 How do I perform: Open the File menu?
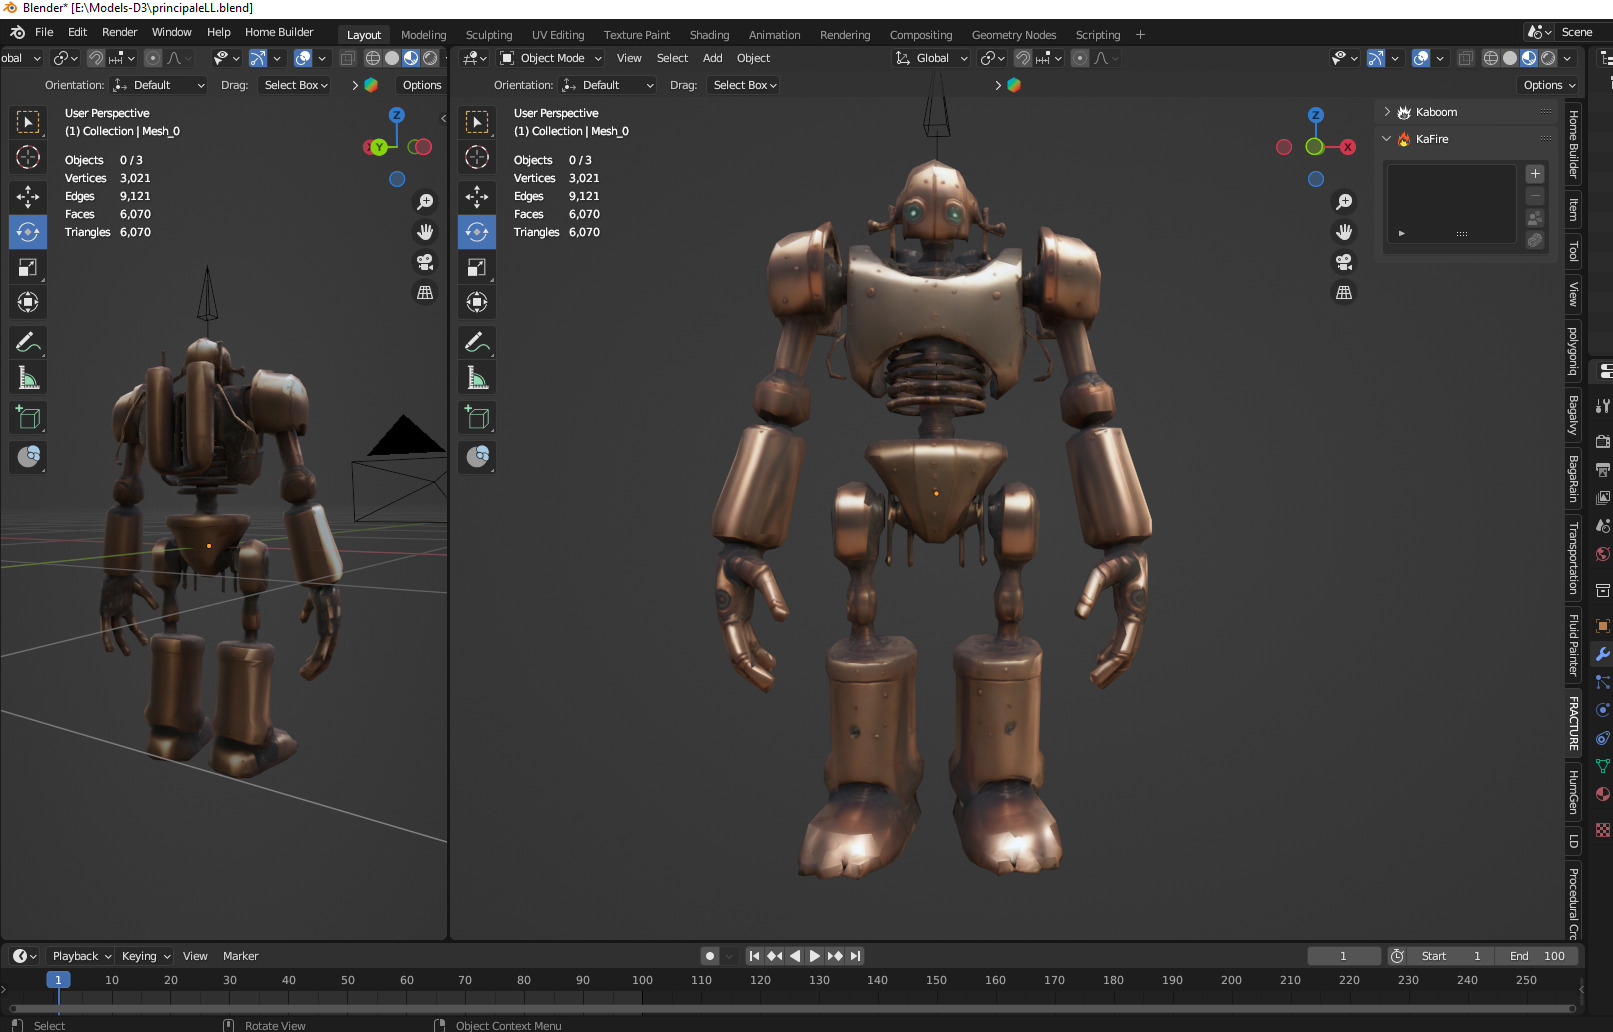click(44, 32)
